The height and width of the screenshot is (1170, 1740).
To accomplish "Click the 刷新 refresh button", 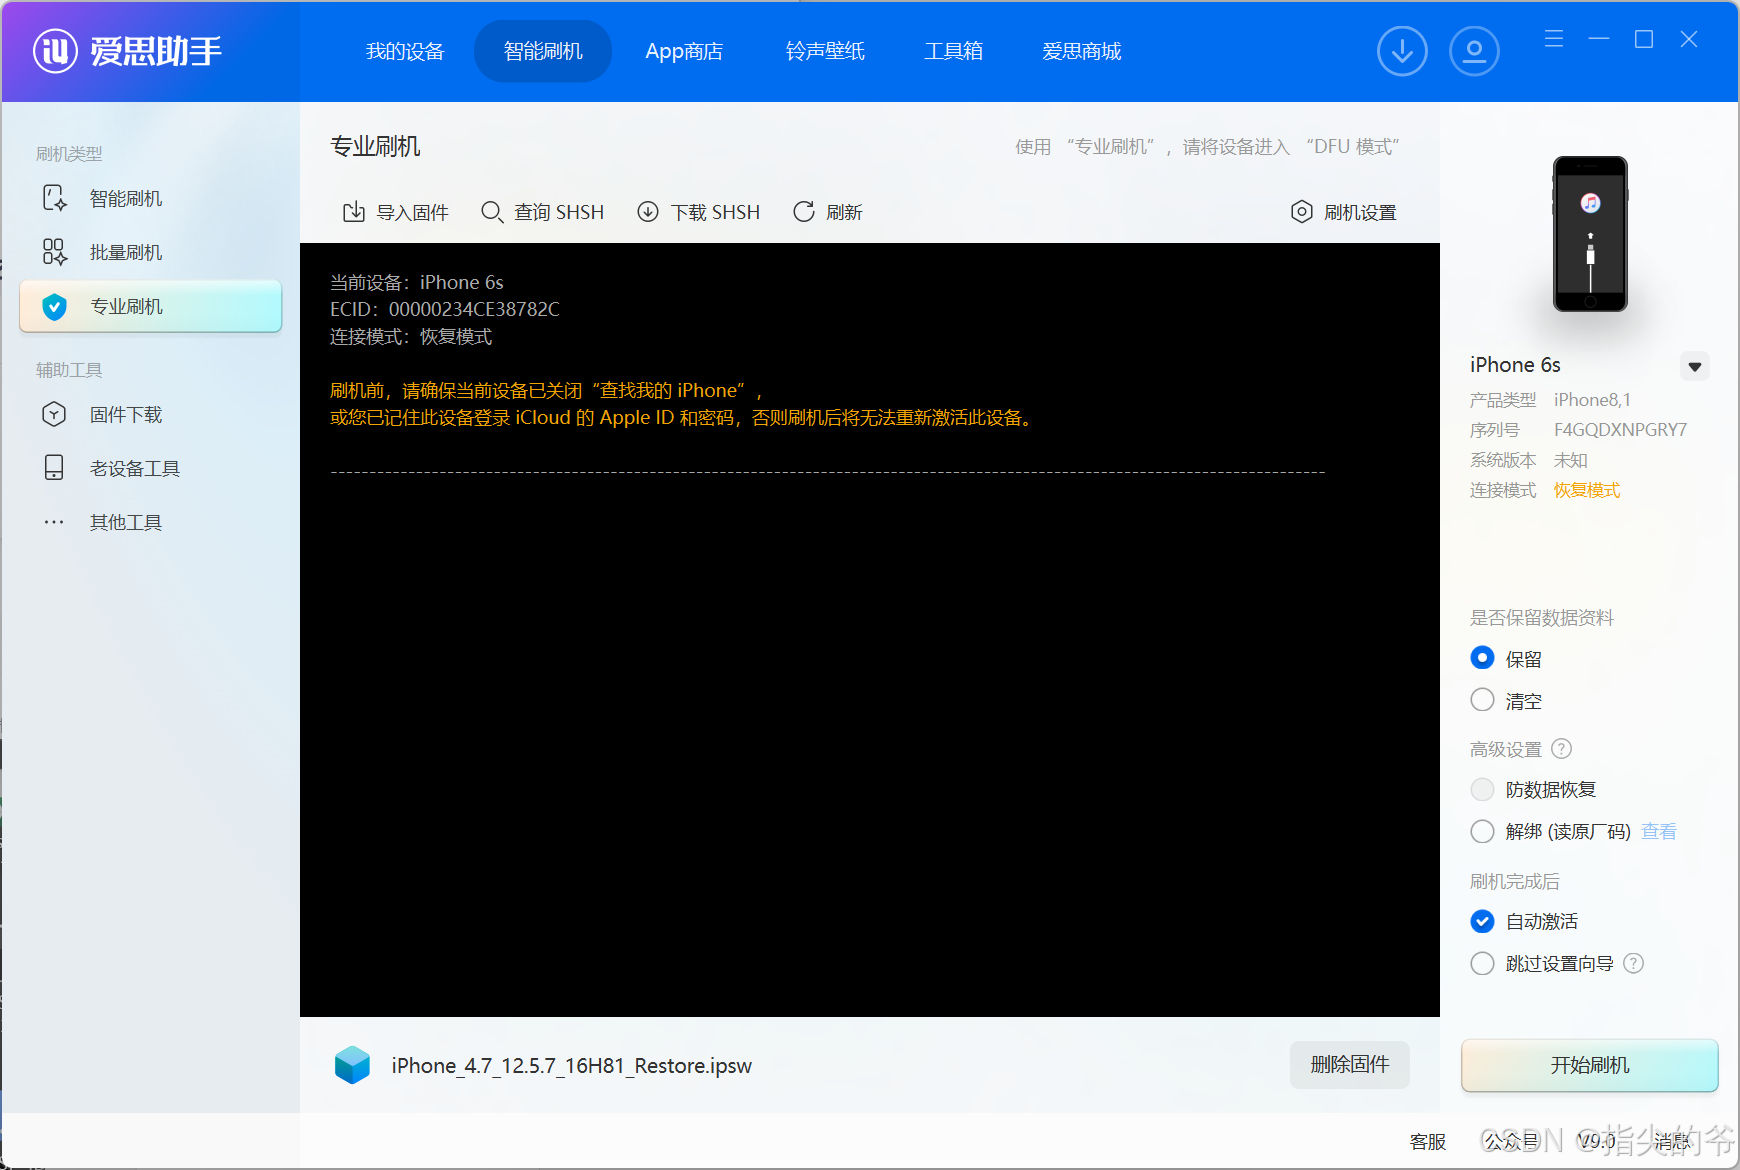I will (828, 212).
